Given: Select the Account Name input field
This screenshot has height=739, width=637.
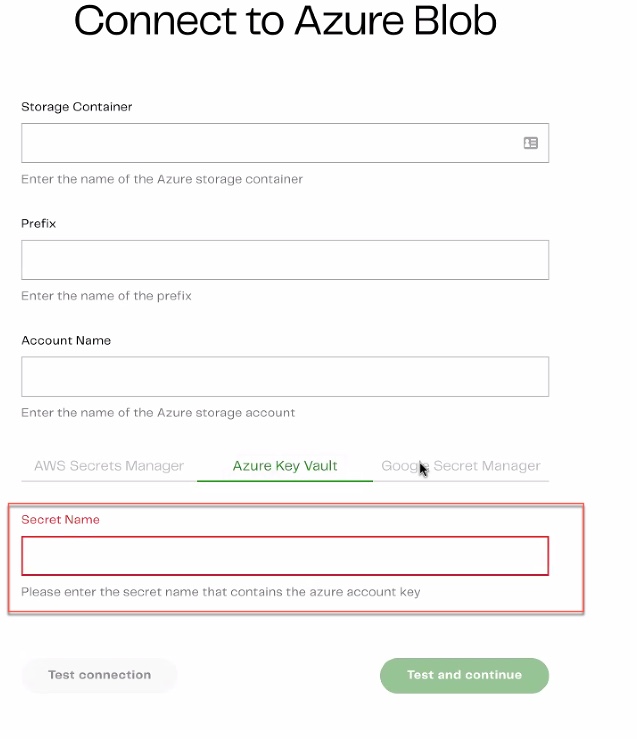Looking at the screenshot, I should [285, 377].
